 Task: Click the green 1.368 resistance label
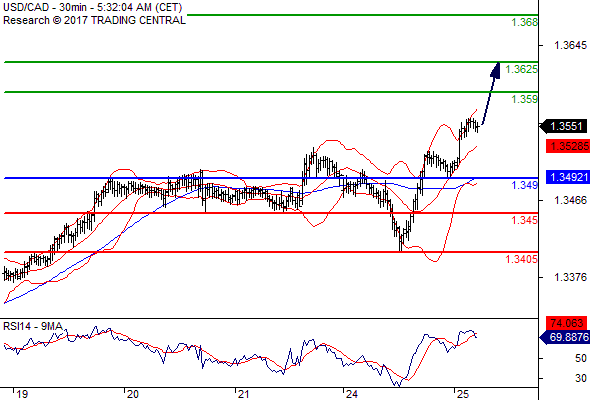click(525, 22)
